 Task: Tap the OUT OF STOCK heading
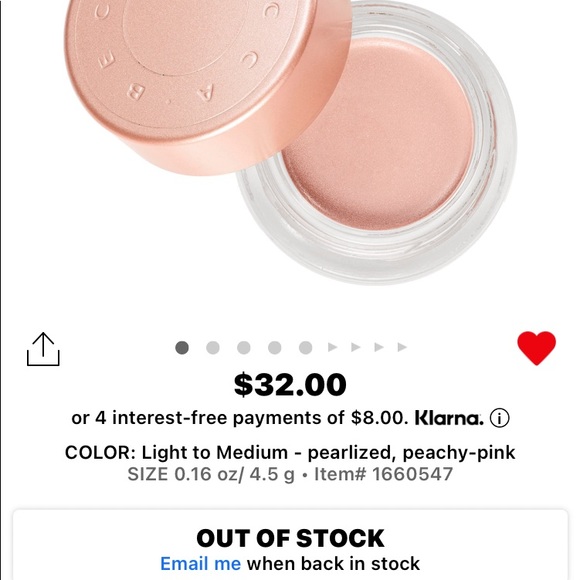click(x=290, y=538)
